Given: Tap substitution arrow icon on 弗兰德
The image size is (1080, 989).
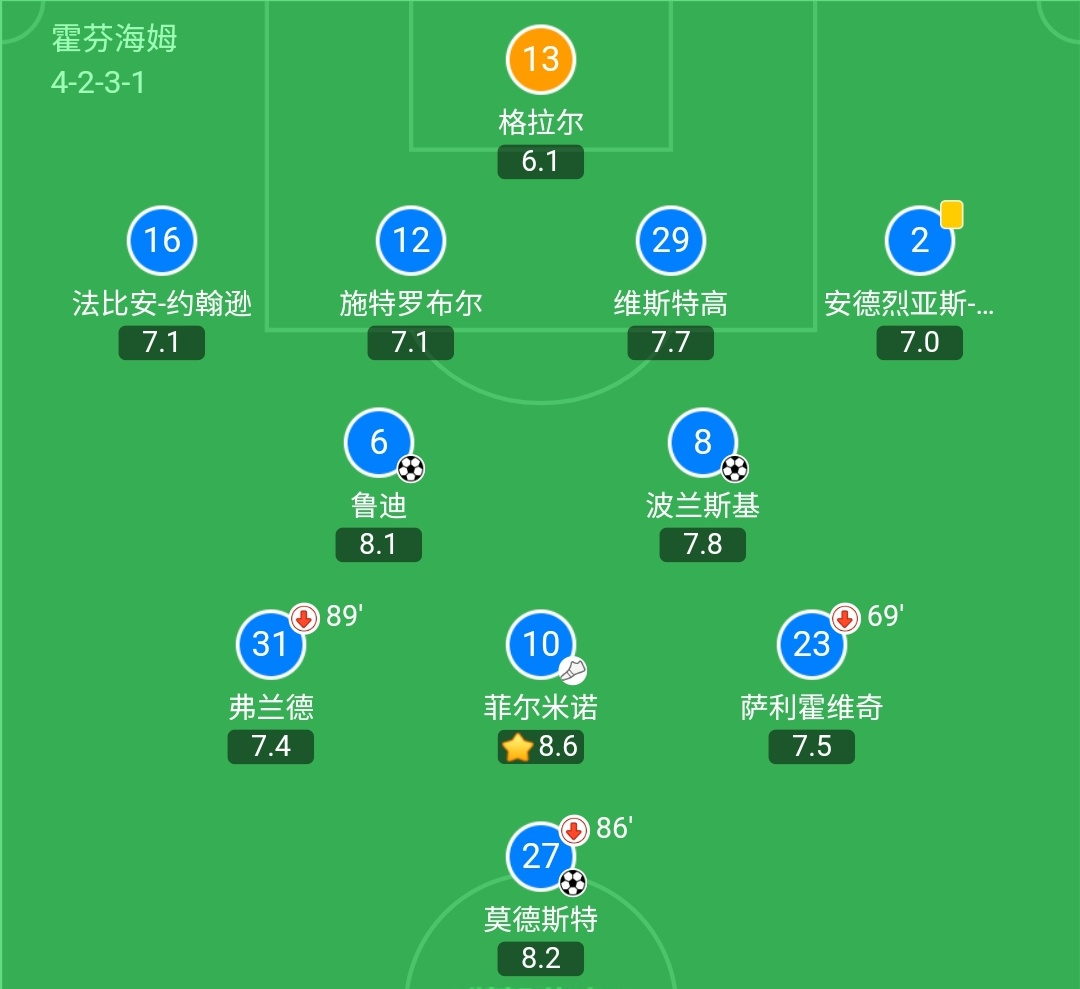Looking at the screenshot, I should pos(304,618).
